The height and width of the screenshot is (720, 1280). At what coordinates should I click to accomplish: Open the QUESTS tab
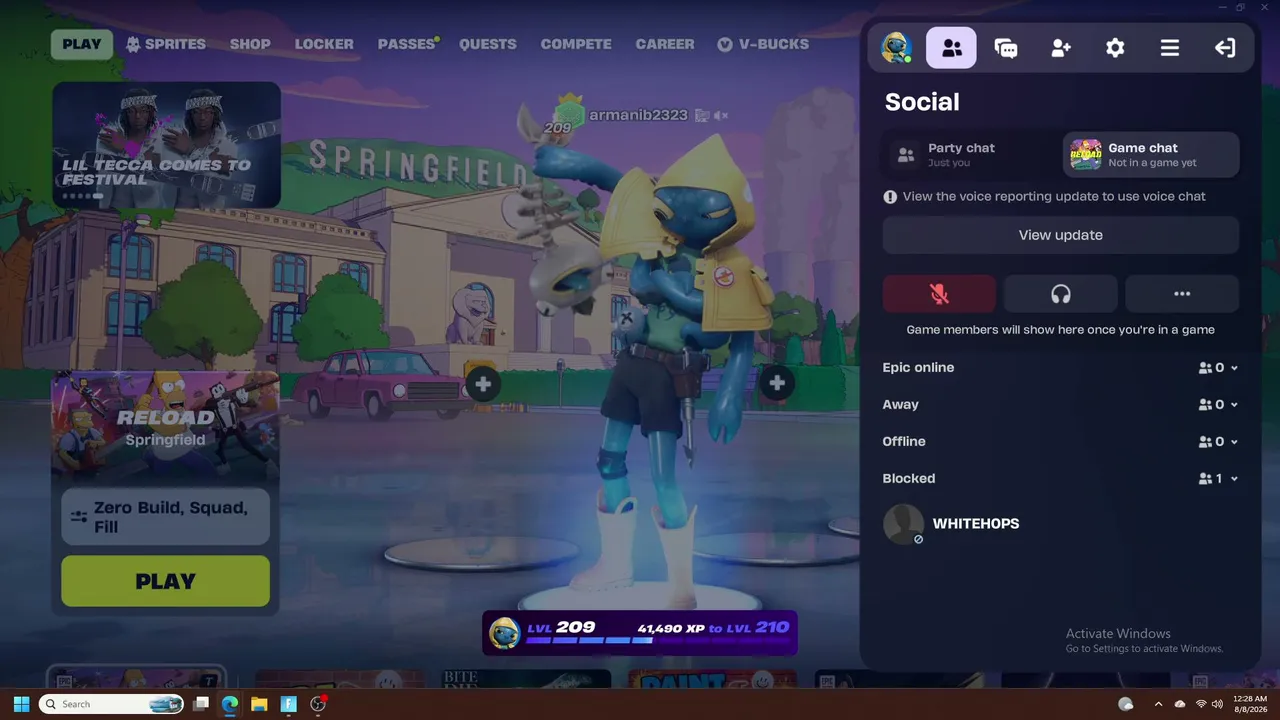point(488,44)
